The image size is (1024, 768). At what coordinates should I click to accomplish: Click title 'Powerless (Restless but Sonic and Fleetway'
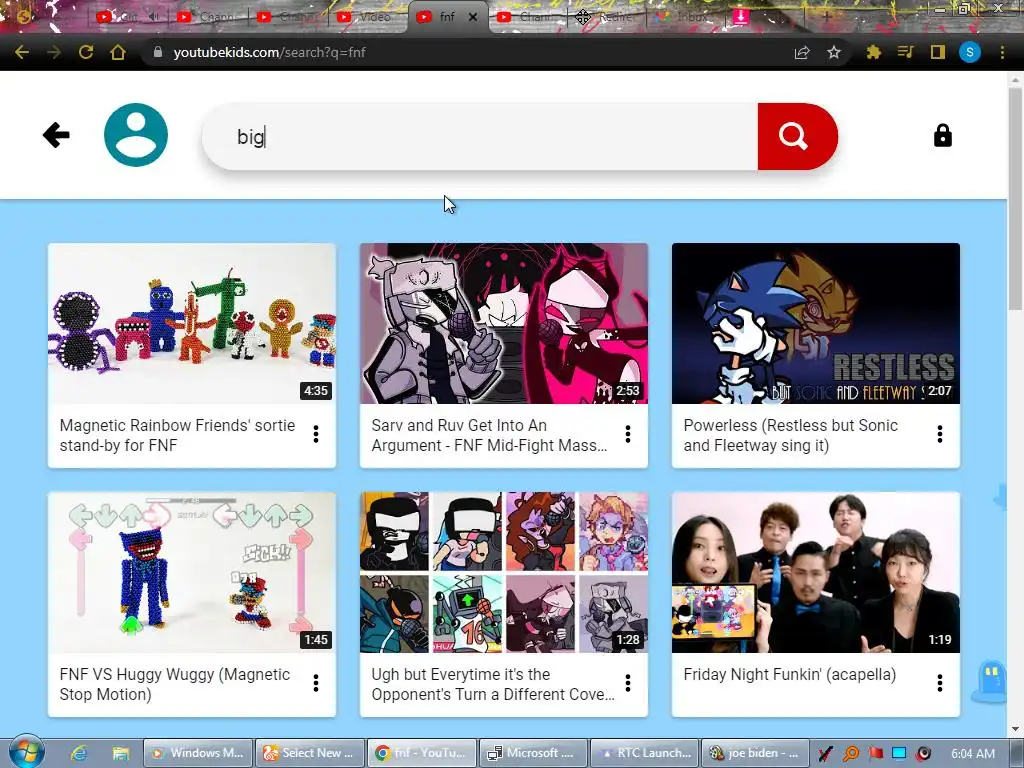click(790, 435)
